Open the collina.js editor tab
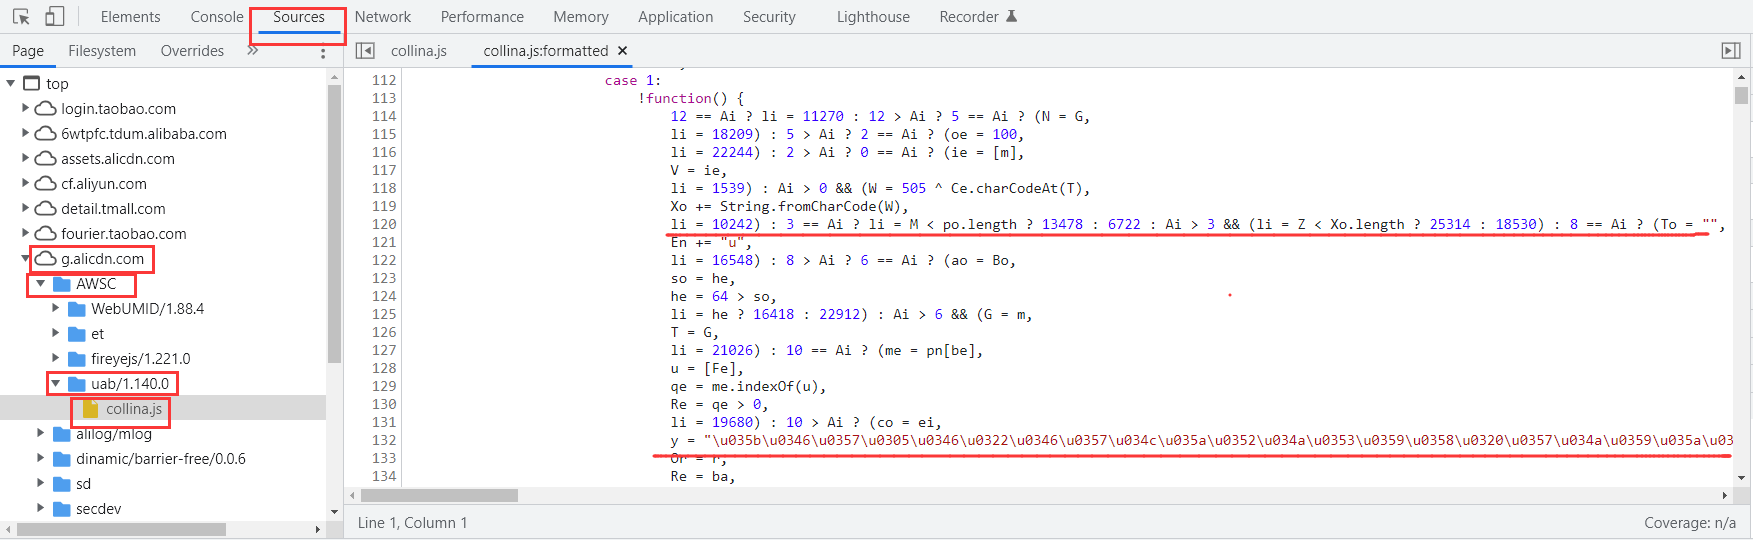Viewport: 1753px width, 540px height. pyautogui.click(x=418, y=51)
